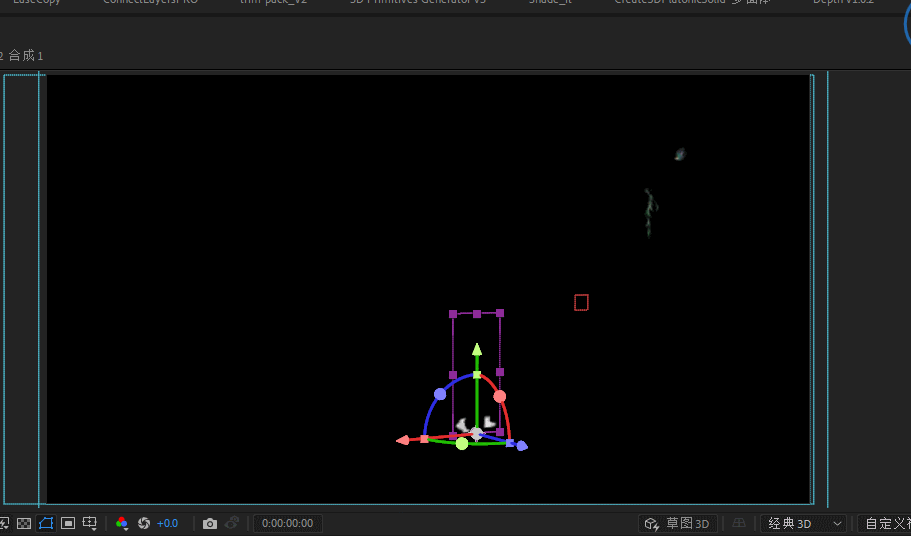Click the blue rotation dot on gizmo arc
Viewport: 911px width, 536px height.
click(x=440, y=394)
